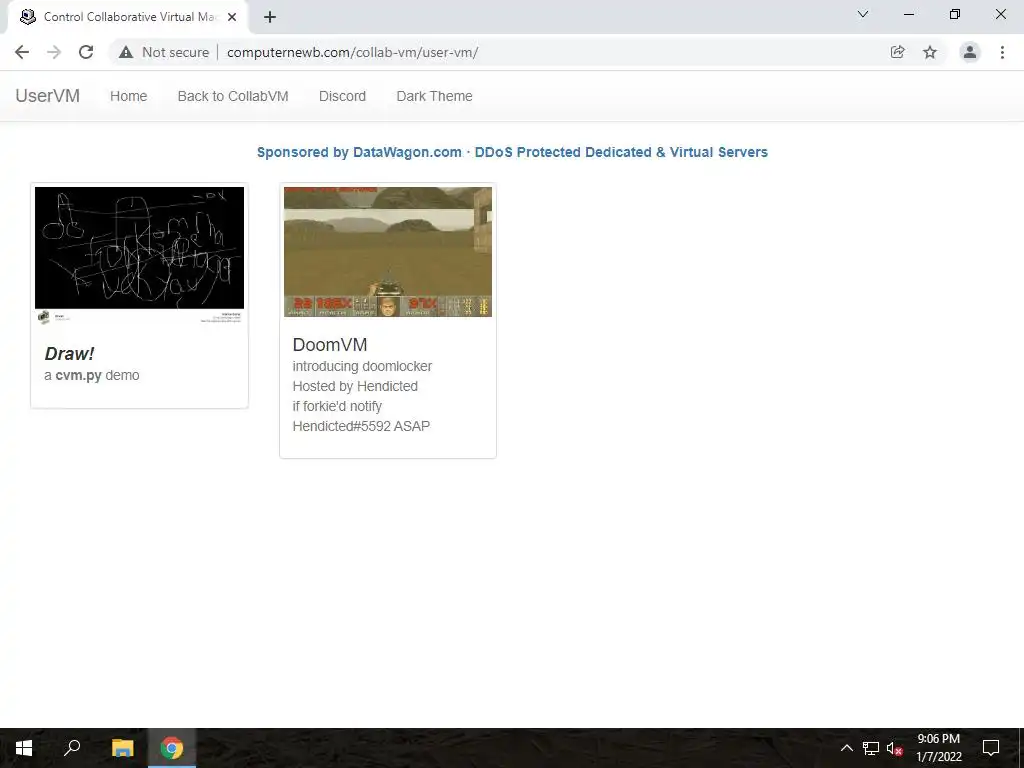Click 'Hosted by Hendicted' text

(355, 386)
